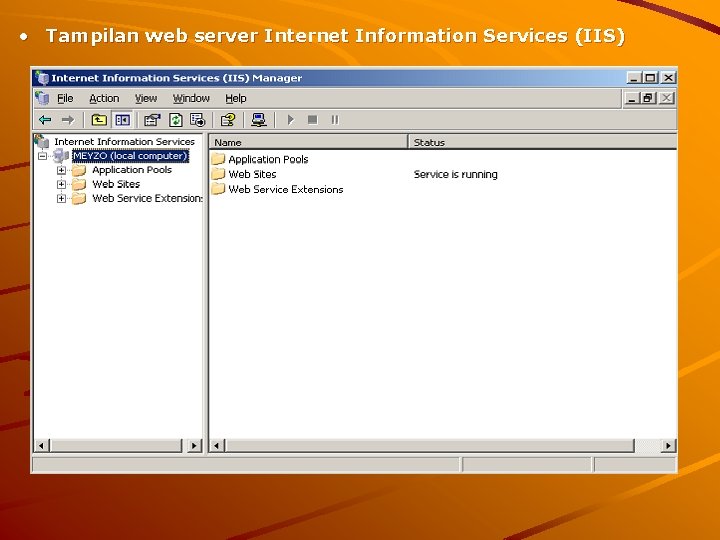Click MEYZO computer icon in tree
This screenshot has width=720, height=540.
[x=61, y=156]
